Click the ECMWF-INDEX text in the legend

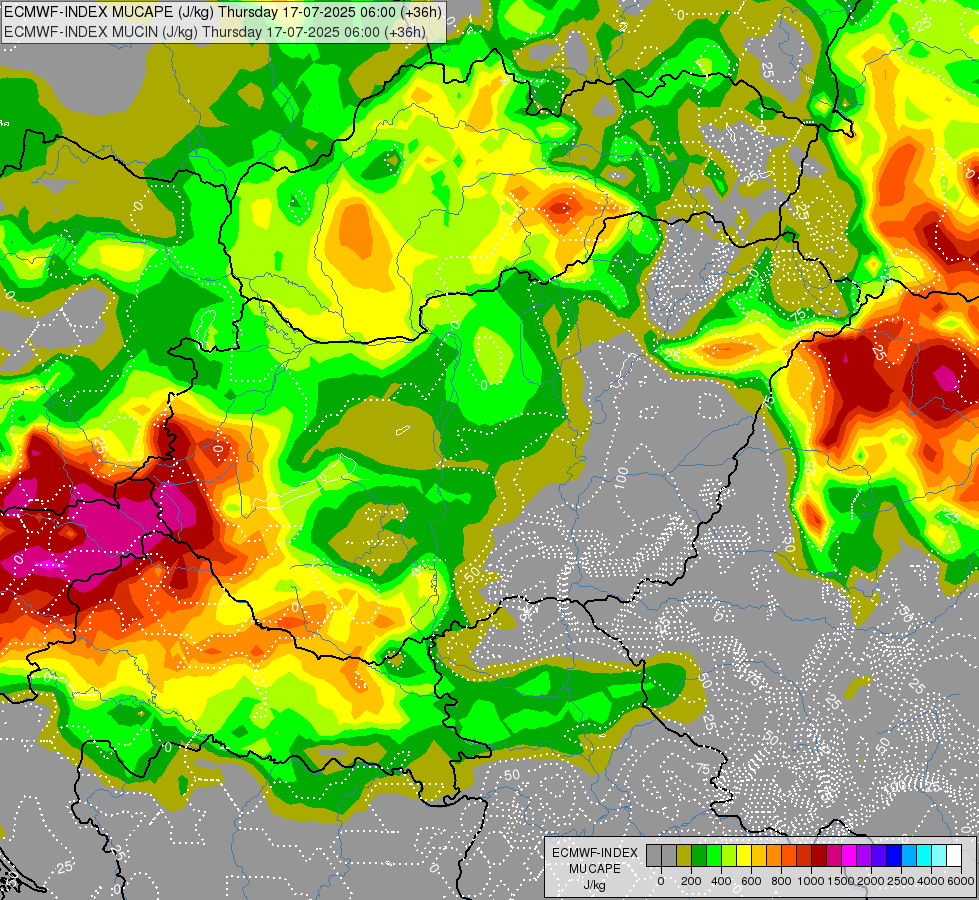(595, 853)
